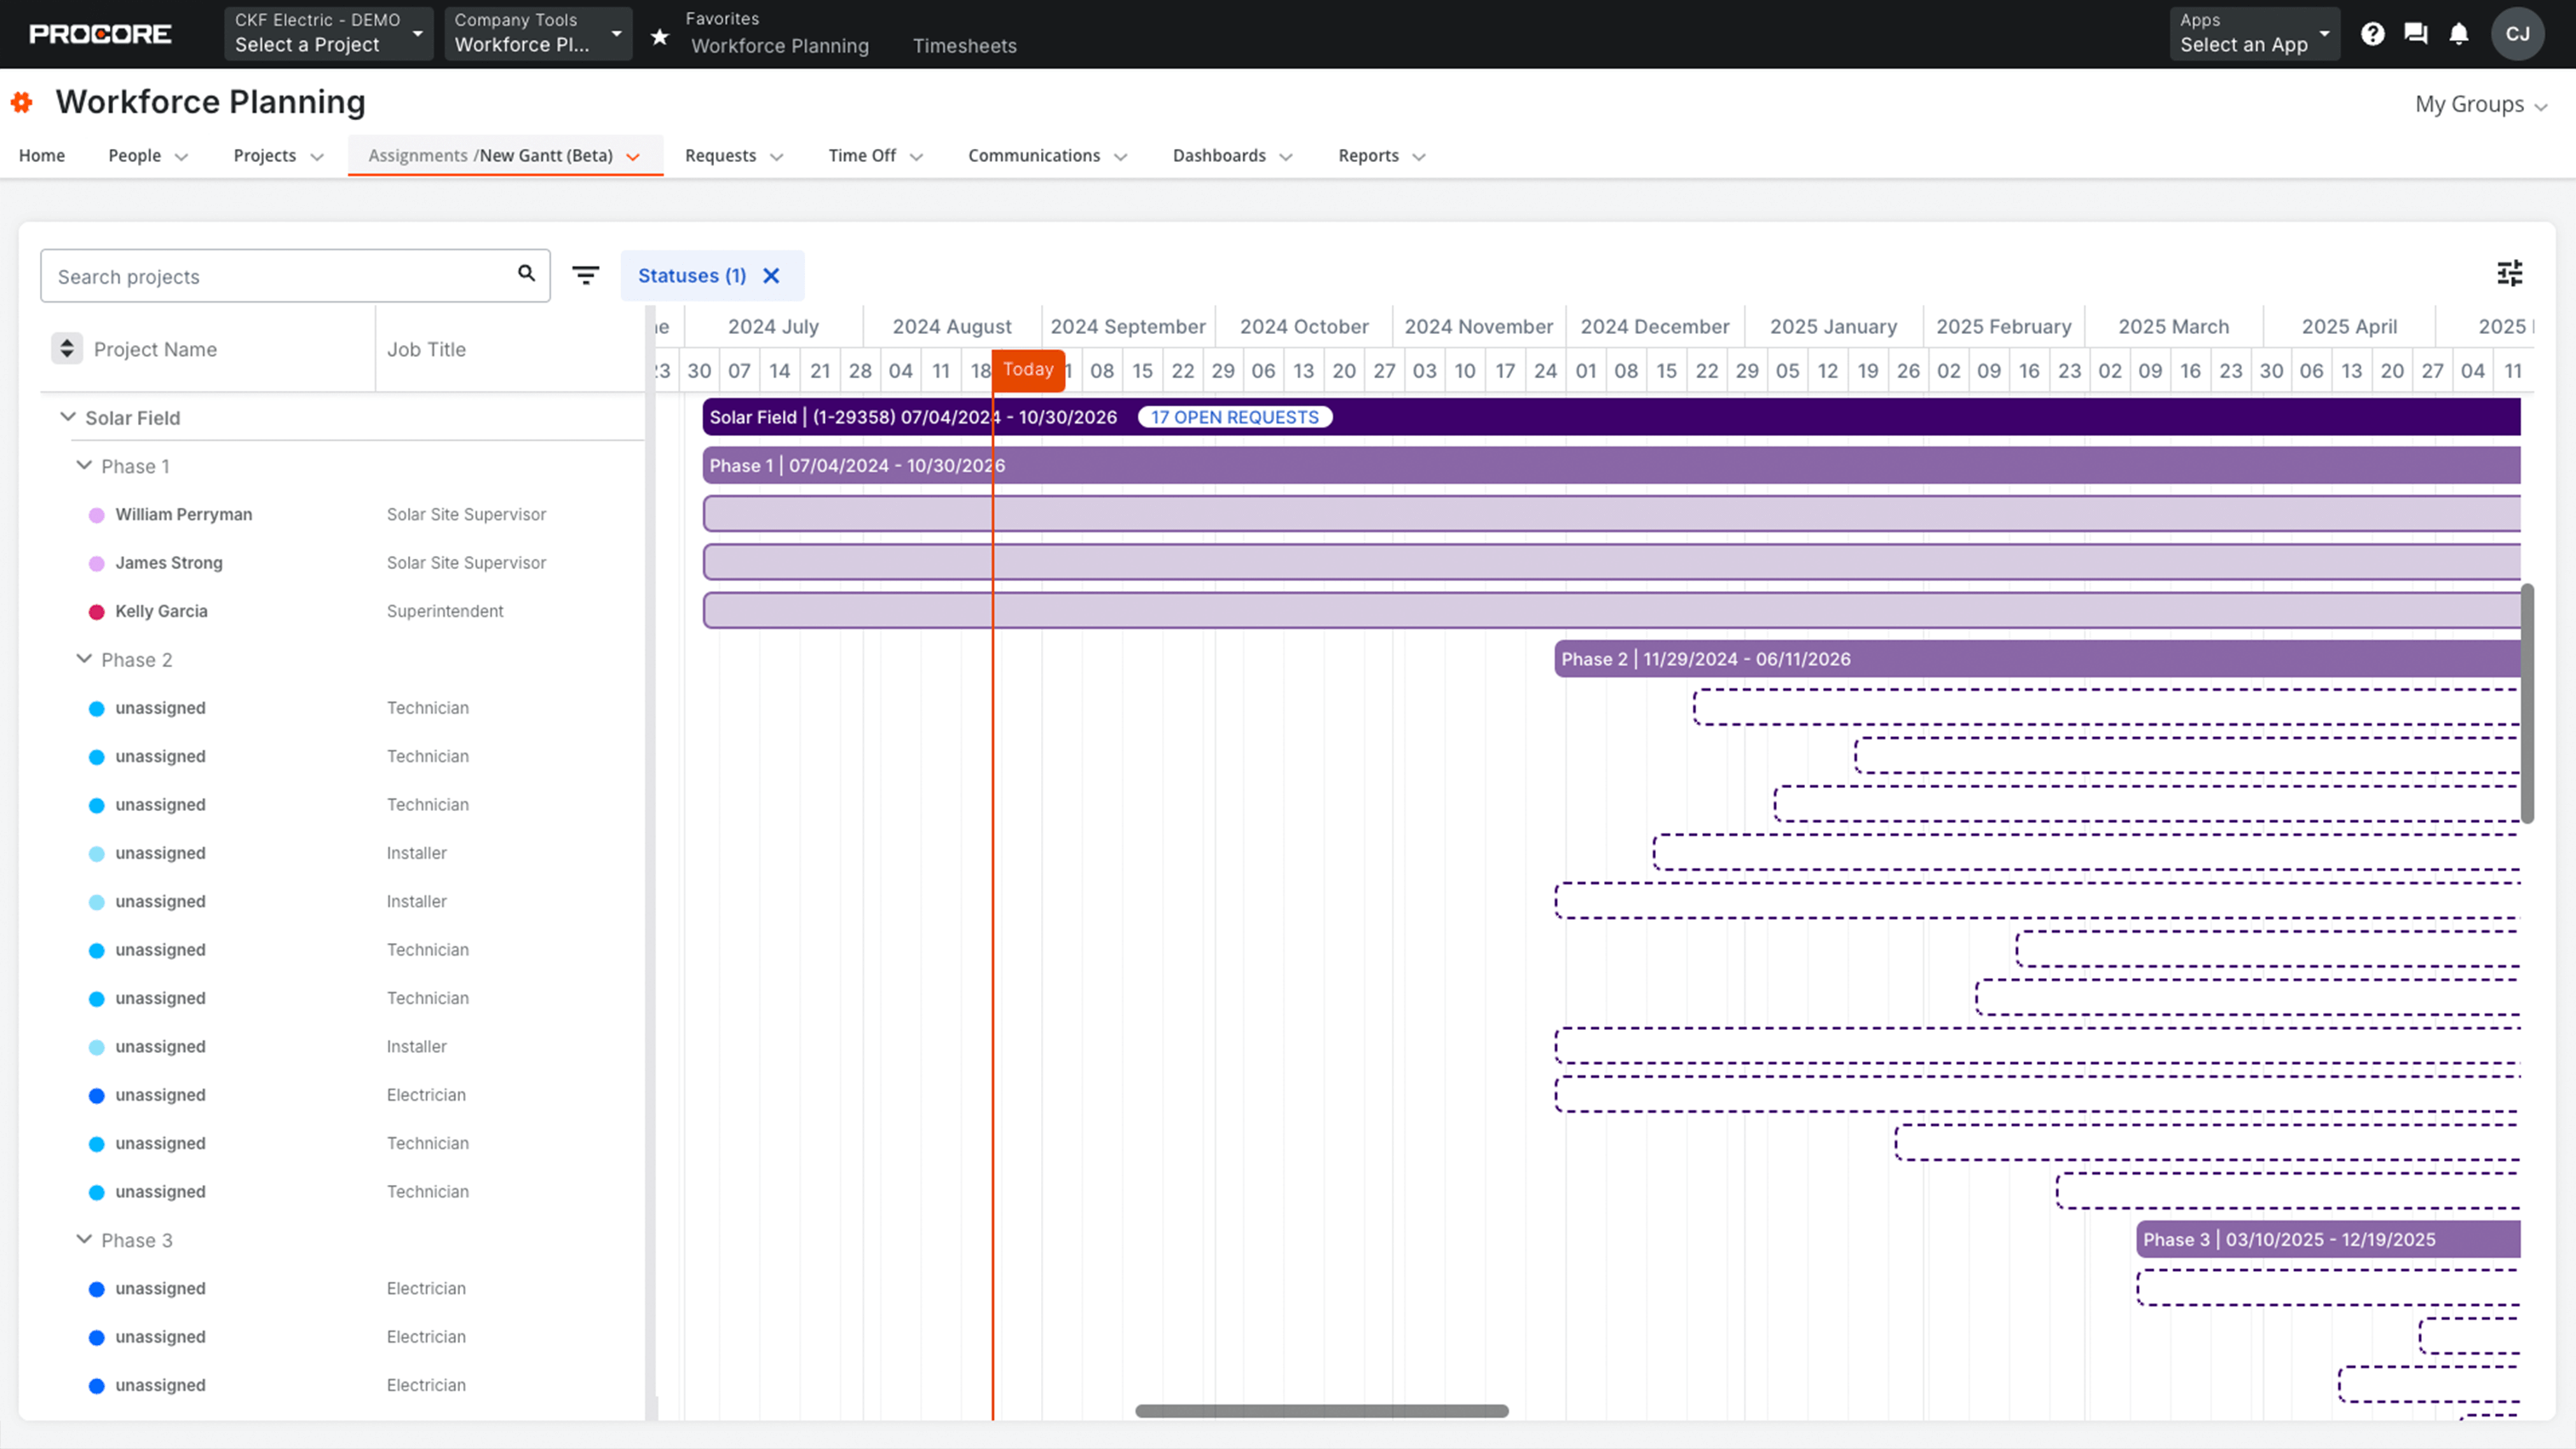Screen dimensions: 2576x1449
Task: Open the support chat icon
Action: point(2416,33)
